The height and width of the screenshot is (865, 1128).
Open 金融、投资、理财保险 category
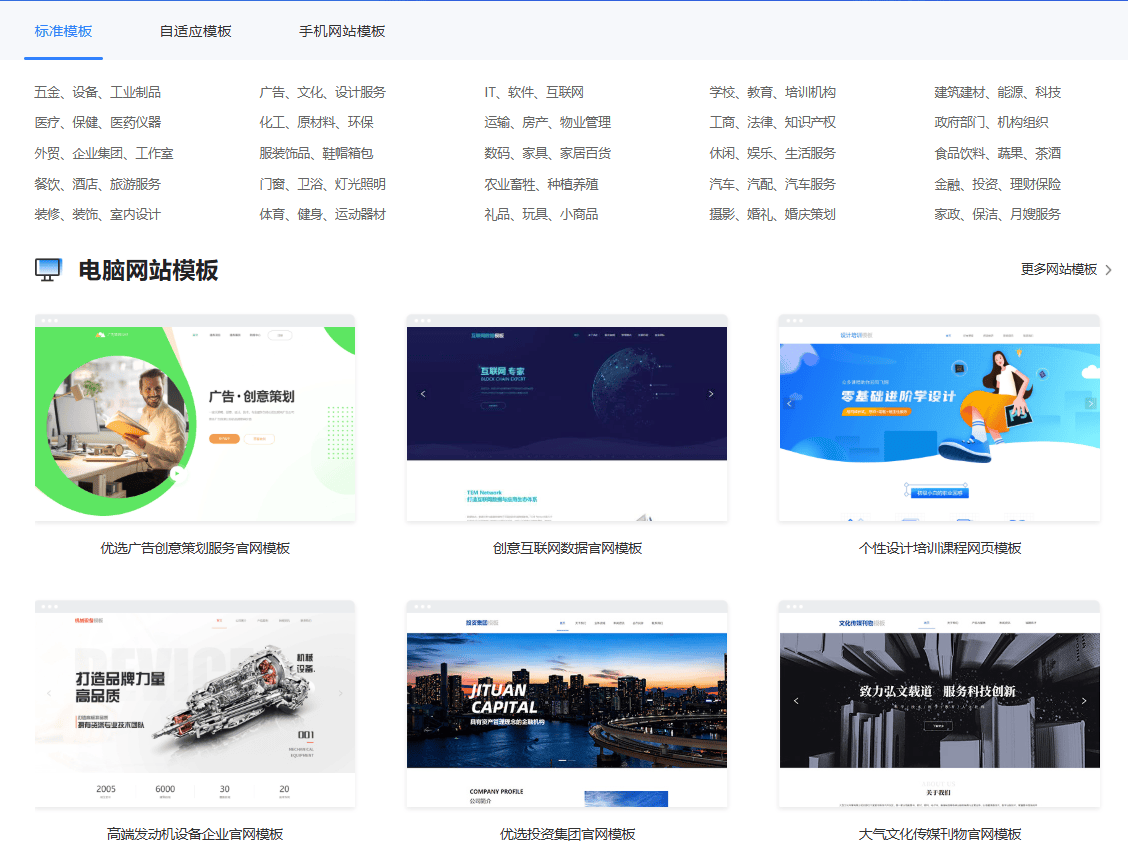(997, 184)
